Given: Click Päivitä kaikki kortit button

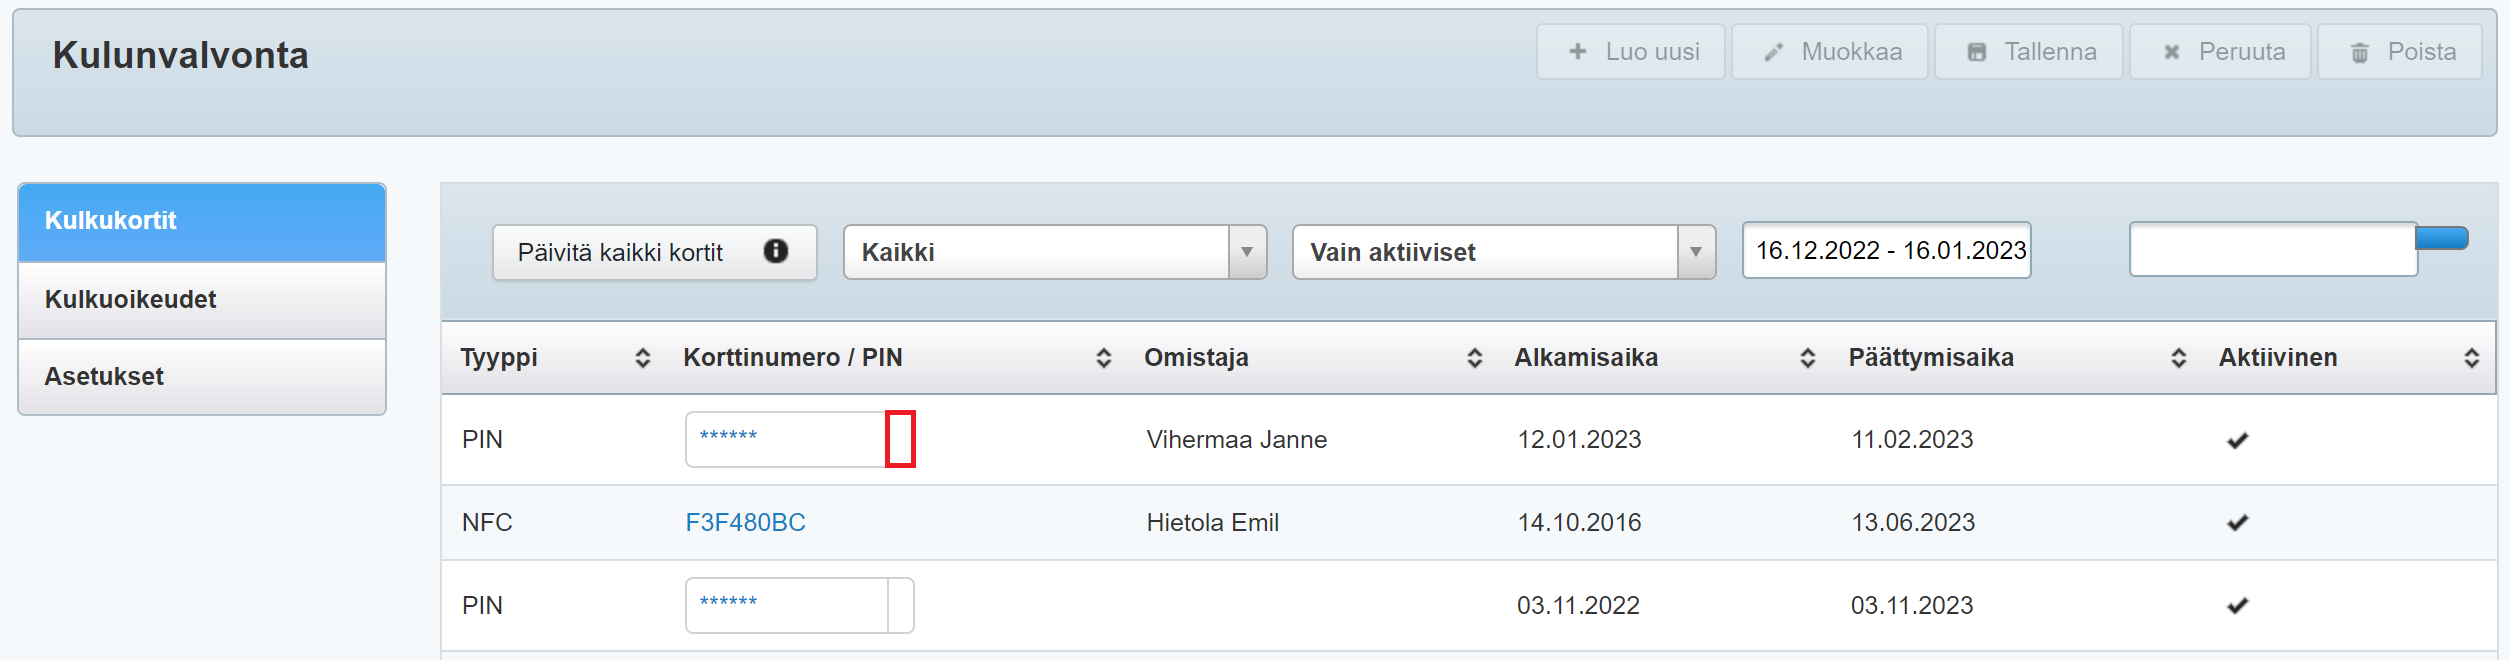Looking at the screenshot, I should point(620,252).
